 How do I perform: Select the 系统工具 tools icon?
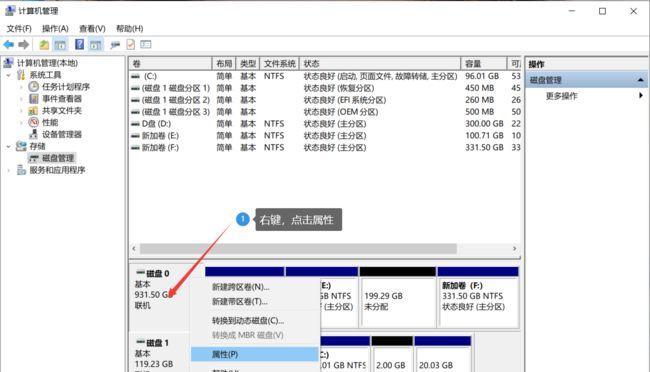(x=21, y=75)
